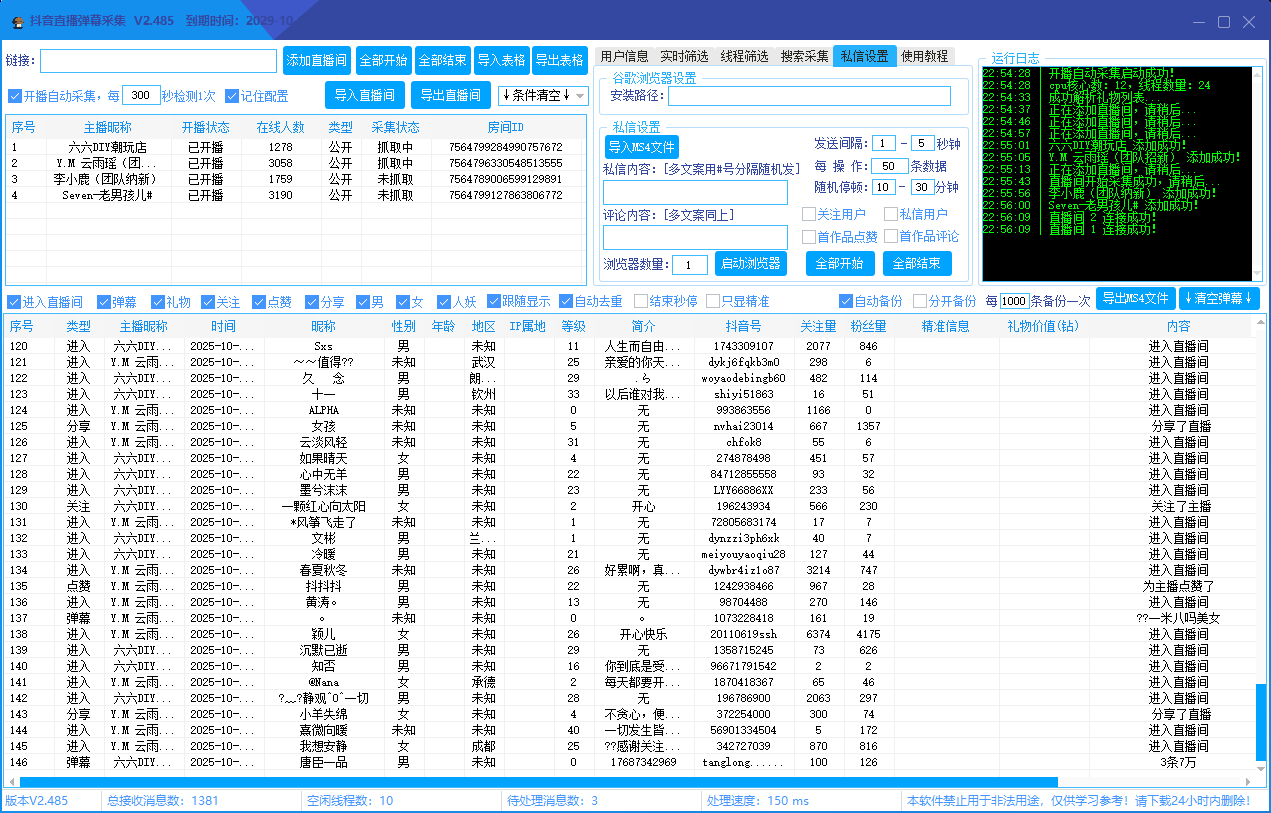Viewport: 1271px width, 813px height.
Task: Sort the table by 粉丝量 column header
Action: (868, 326)
